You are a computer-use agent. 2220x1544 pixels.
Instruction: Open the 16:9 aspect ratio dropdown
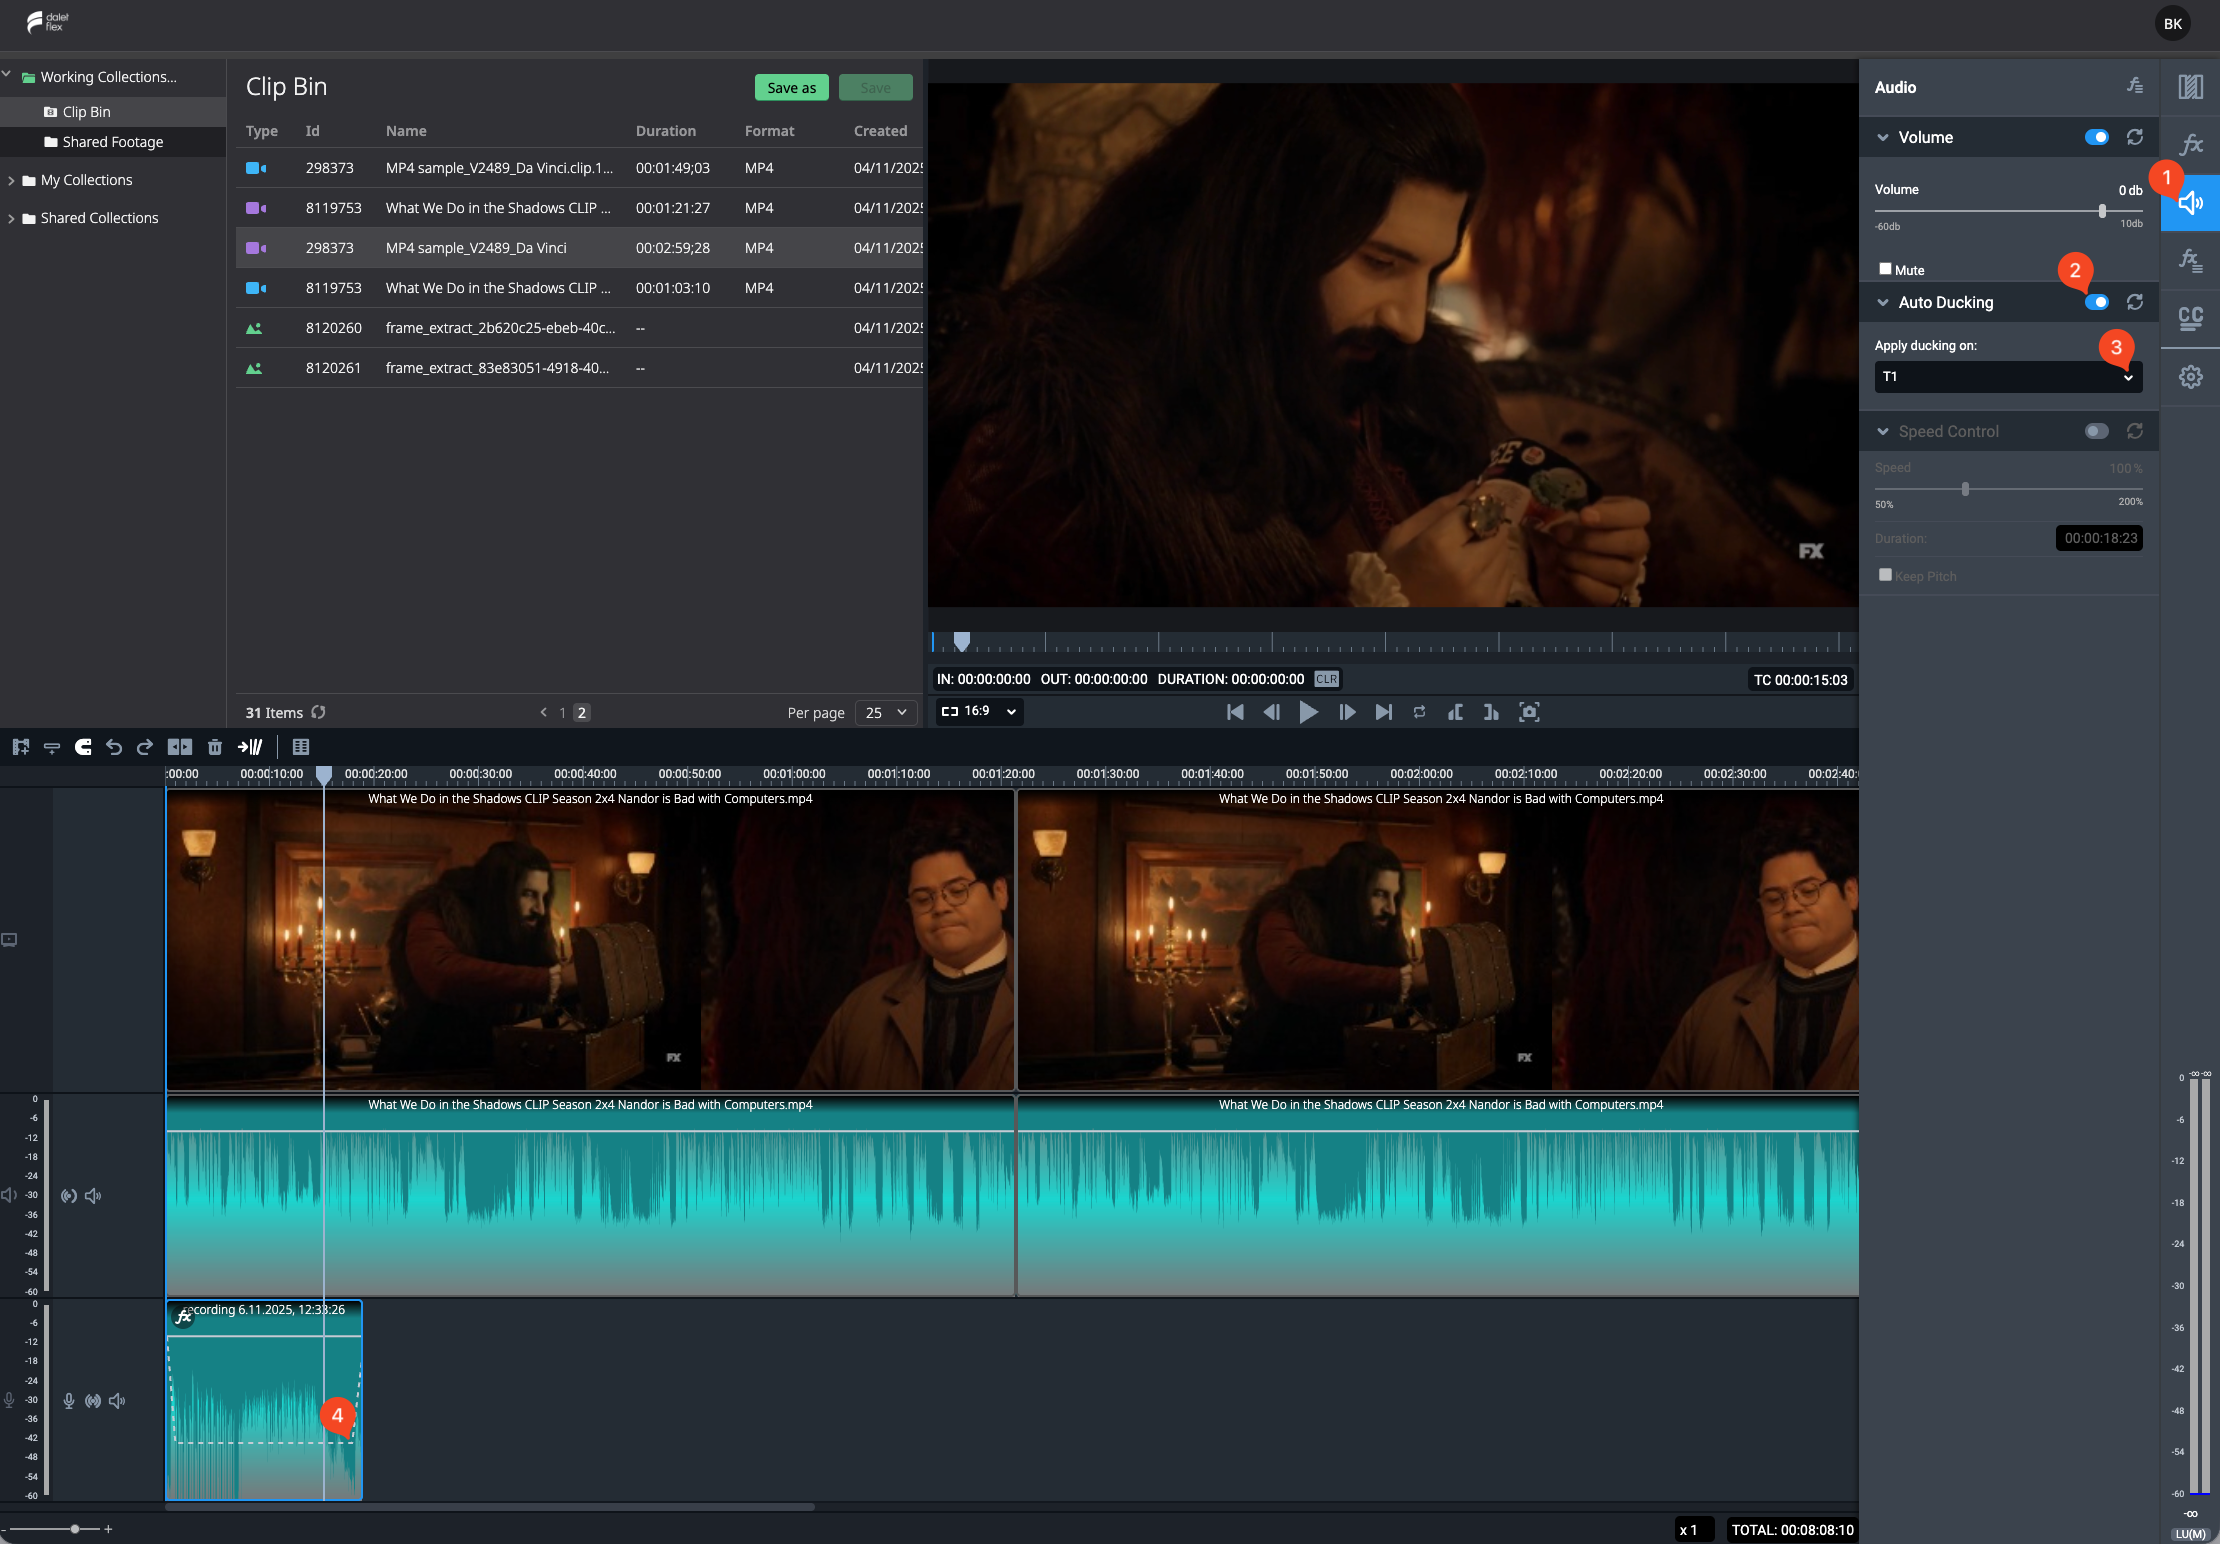point(979,711)
